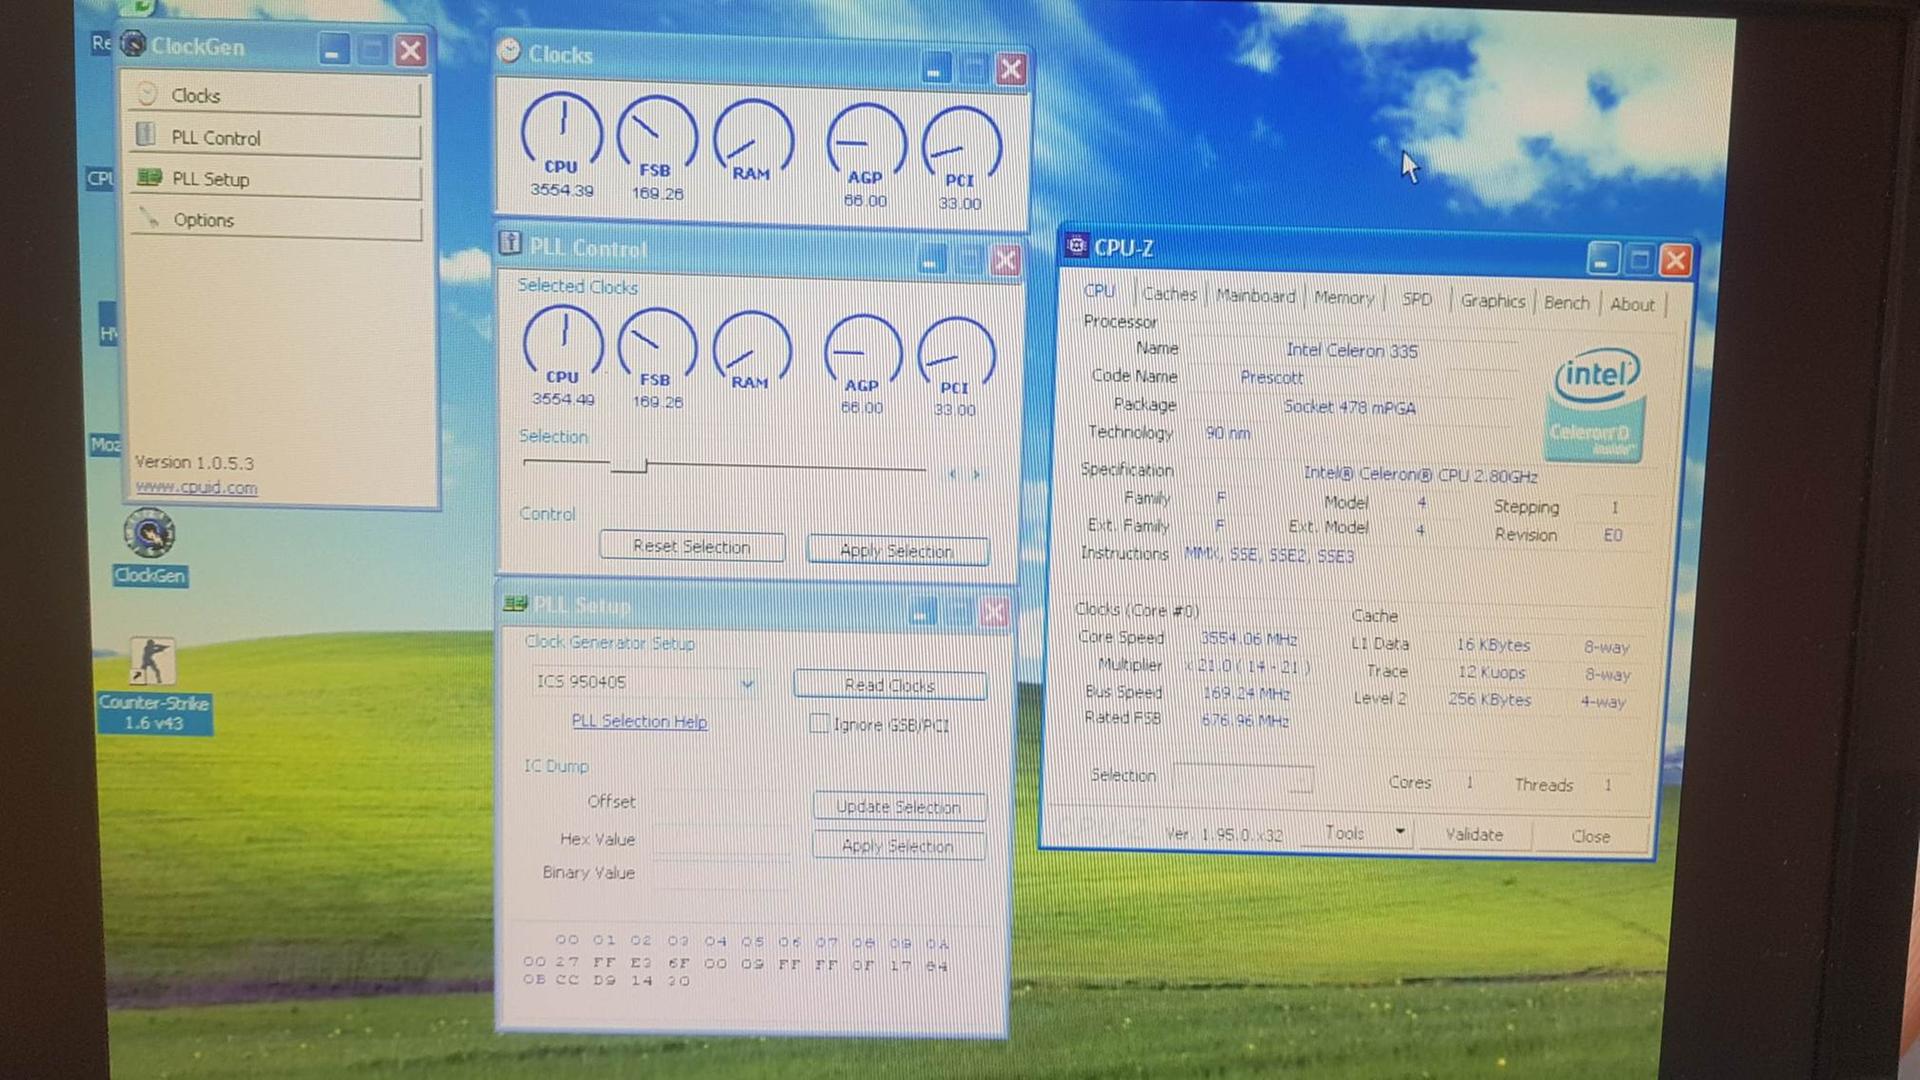Screen dimensions: 1920x1080
Task: Open Options in ClockGen menu
Action: click(275, 220)
